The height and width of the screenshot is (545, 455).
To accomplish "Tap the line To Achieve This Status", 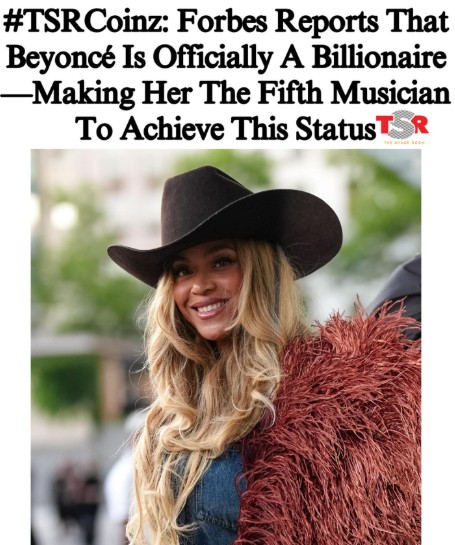I will (225, 129).
